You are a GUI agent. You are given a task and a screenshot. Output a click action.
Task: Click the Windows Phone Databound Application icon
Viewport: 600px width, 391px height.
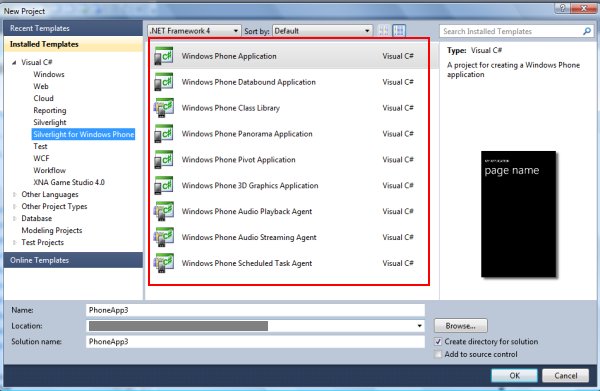(x=164, y=82)
